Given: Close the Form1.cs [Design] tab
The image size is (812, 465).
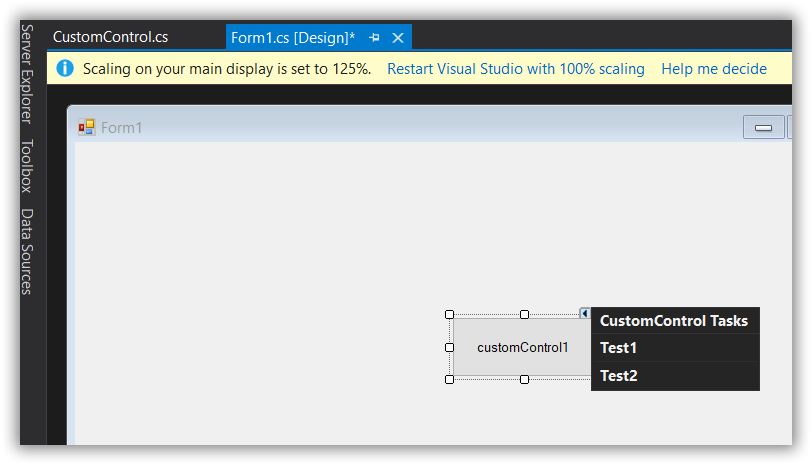Looking at the screenshot, I should click(398, 37).
